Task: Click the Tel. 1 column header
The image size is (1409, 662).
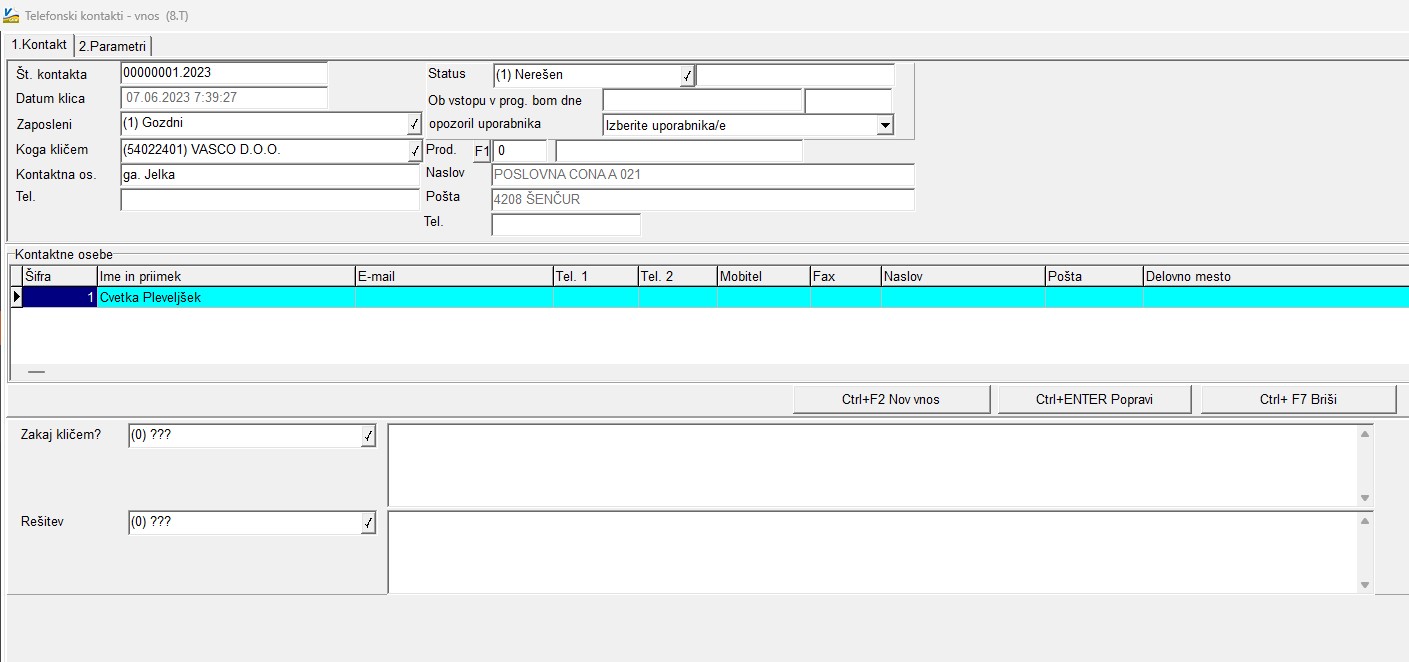Action: pyautogui.click(x=595, y=276)
